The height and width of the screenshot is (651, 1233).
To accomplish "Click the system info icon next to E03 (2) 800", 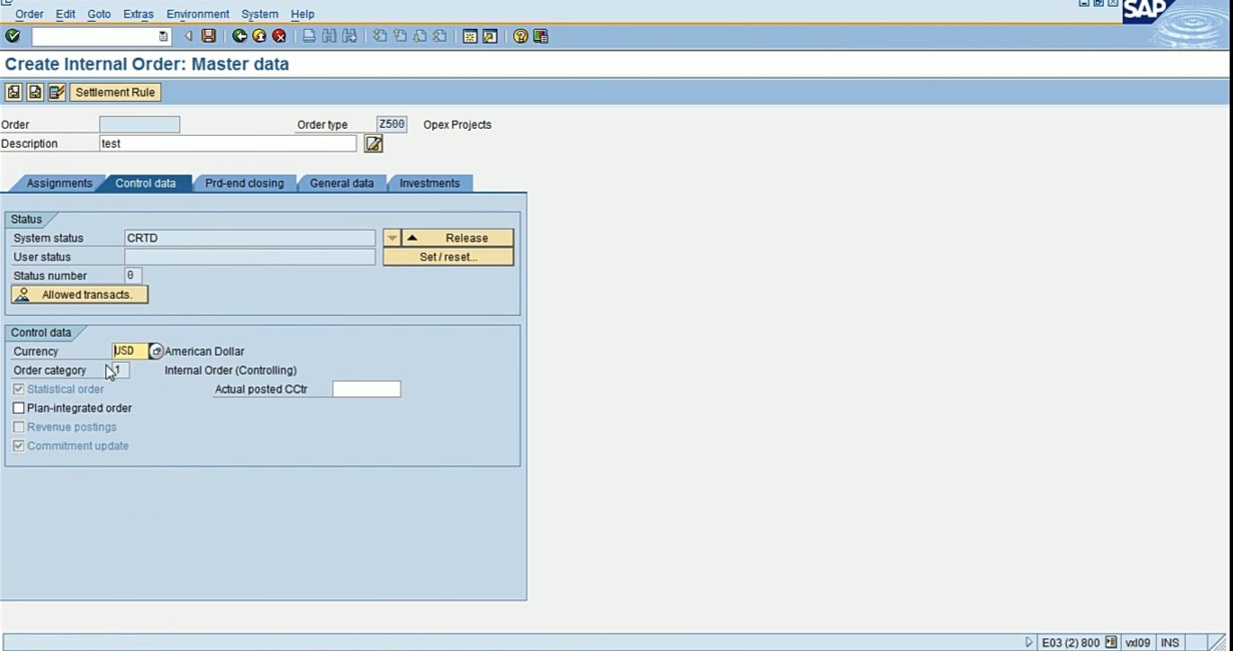I will click(x=1110, y=642).
